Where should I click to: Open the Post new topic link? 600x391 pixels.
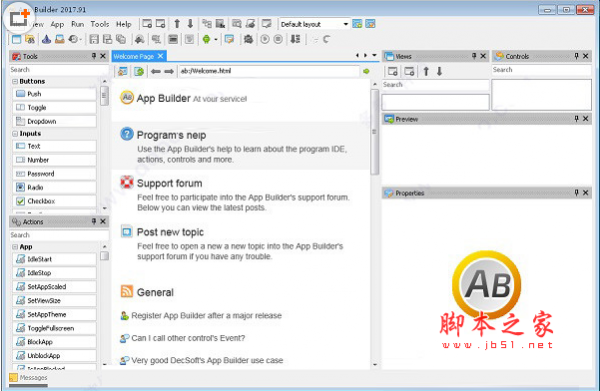(170, 232)
